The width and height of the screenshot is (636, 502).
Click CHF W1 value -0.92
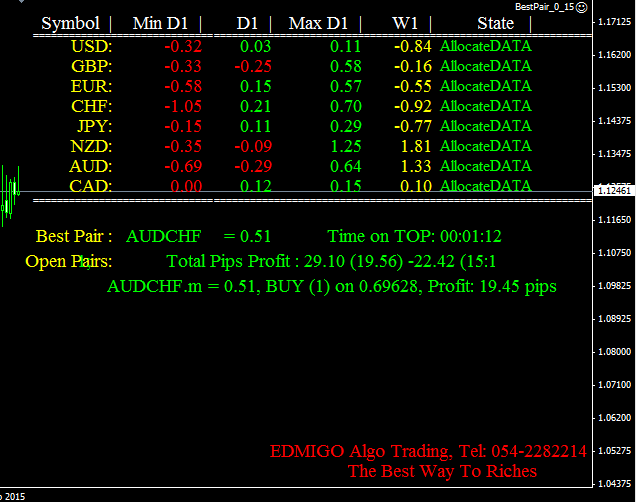413,106
